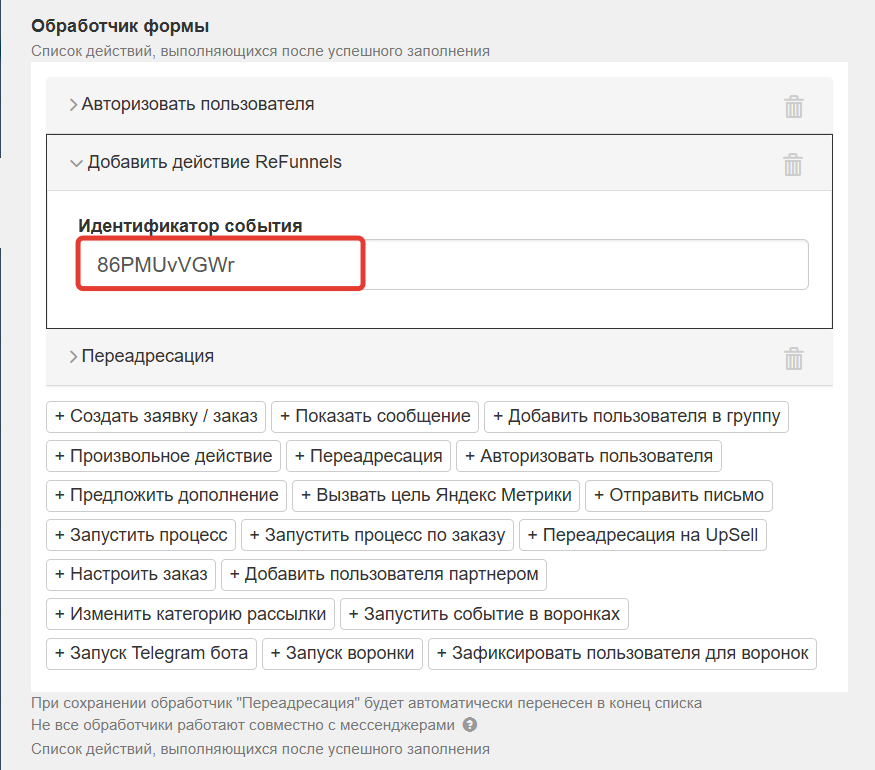This screenshot has width=875, height=770.
Task: Remove the "Переадресация" handler using its trash icon
Action: pos(793,357)
